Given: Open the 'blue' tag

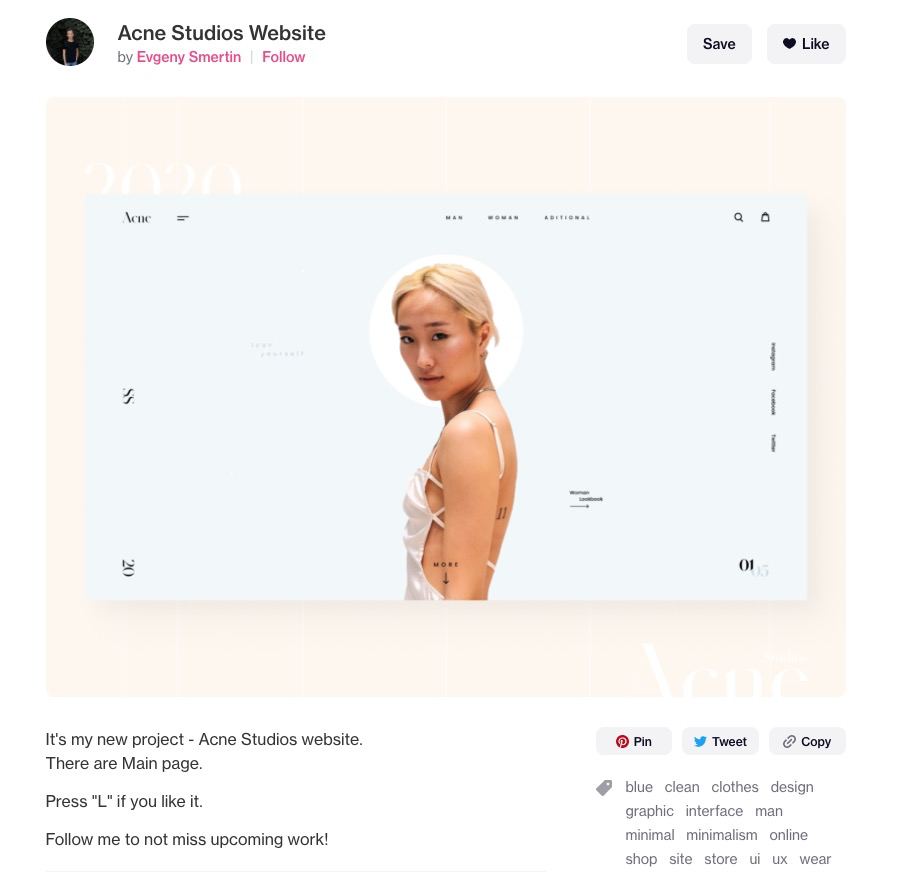Looking at the screenshot, I should pyautogui.click(x=639, y=787).
